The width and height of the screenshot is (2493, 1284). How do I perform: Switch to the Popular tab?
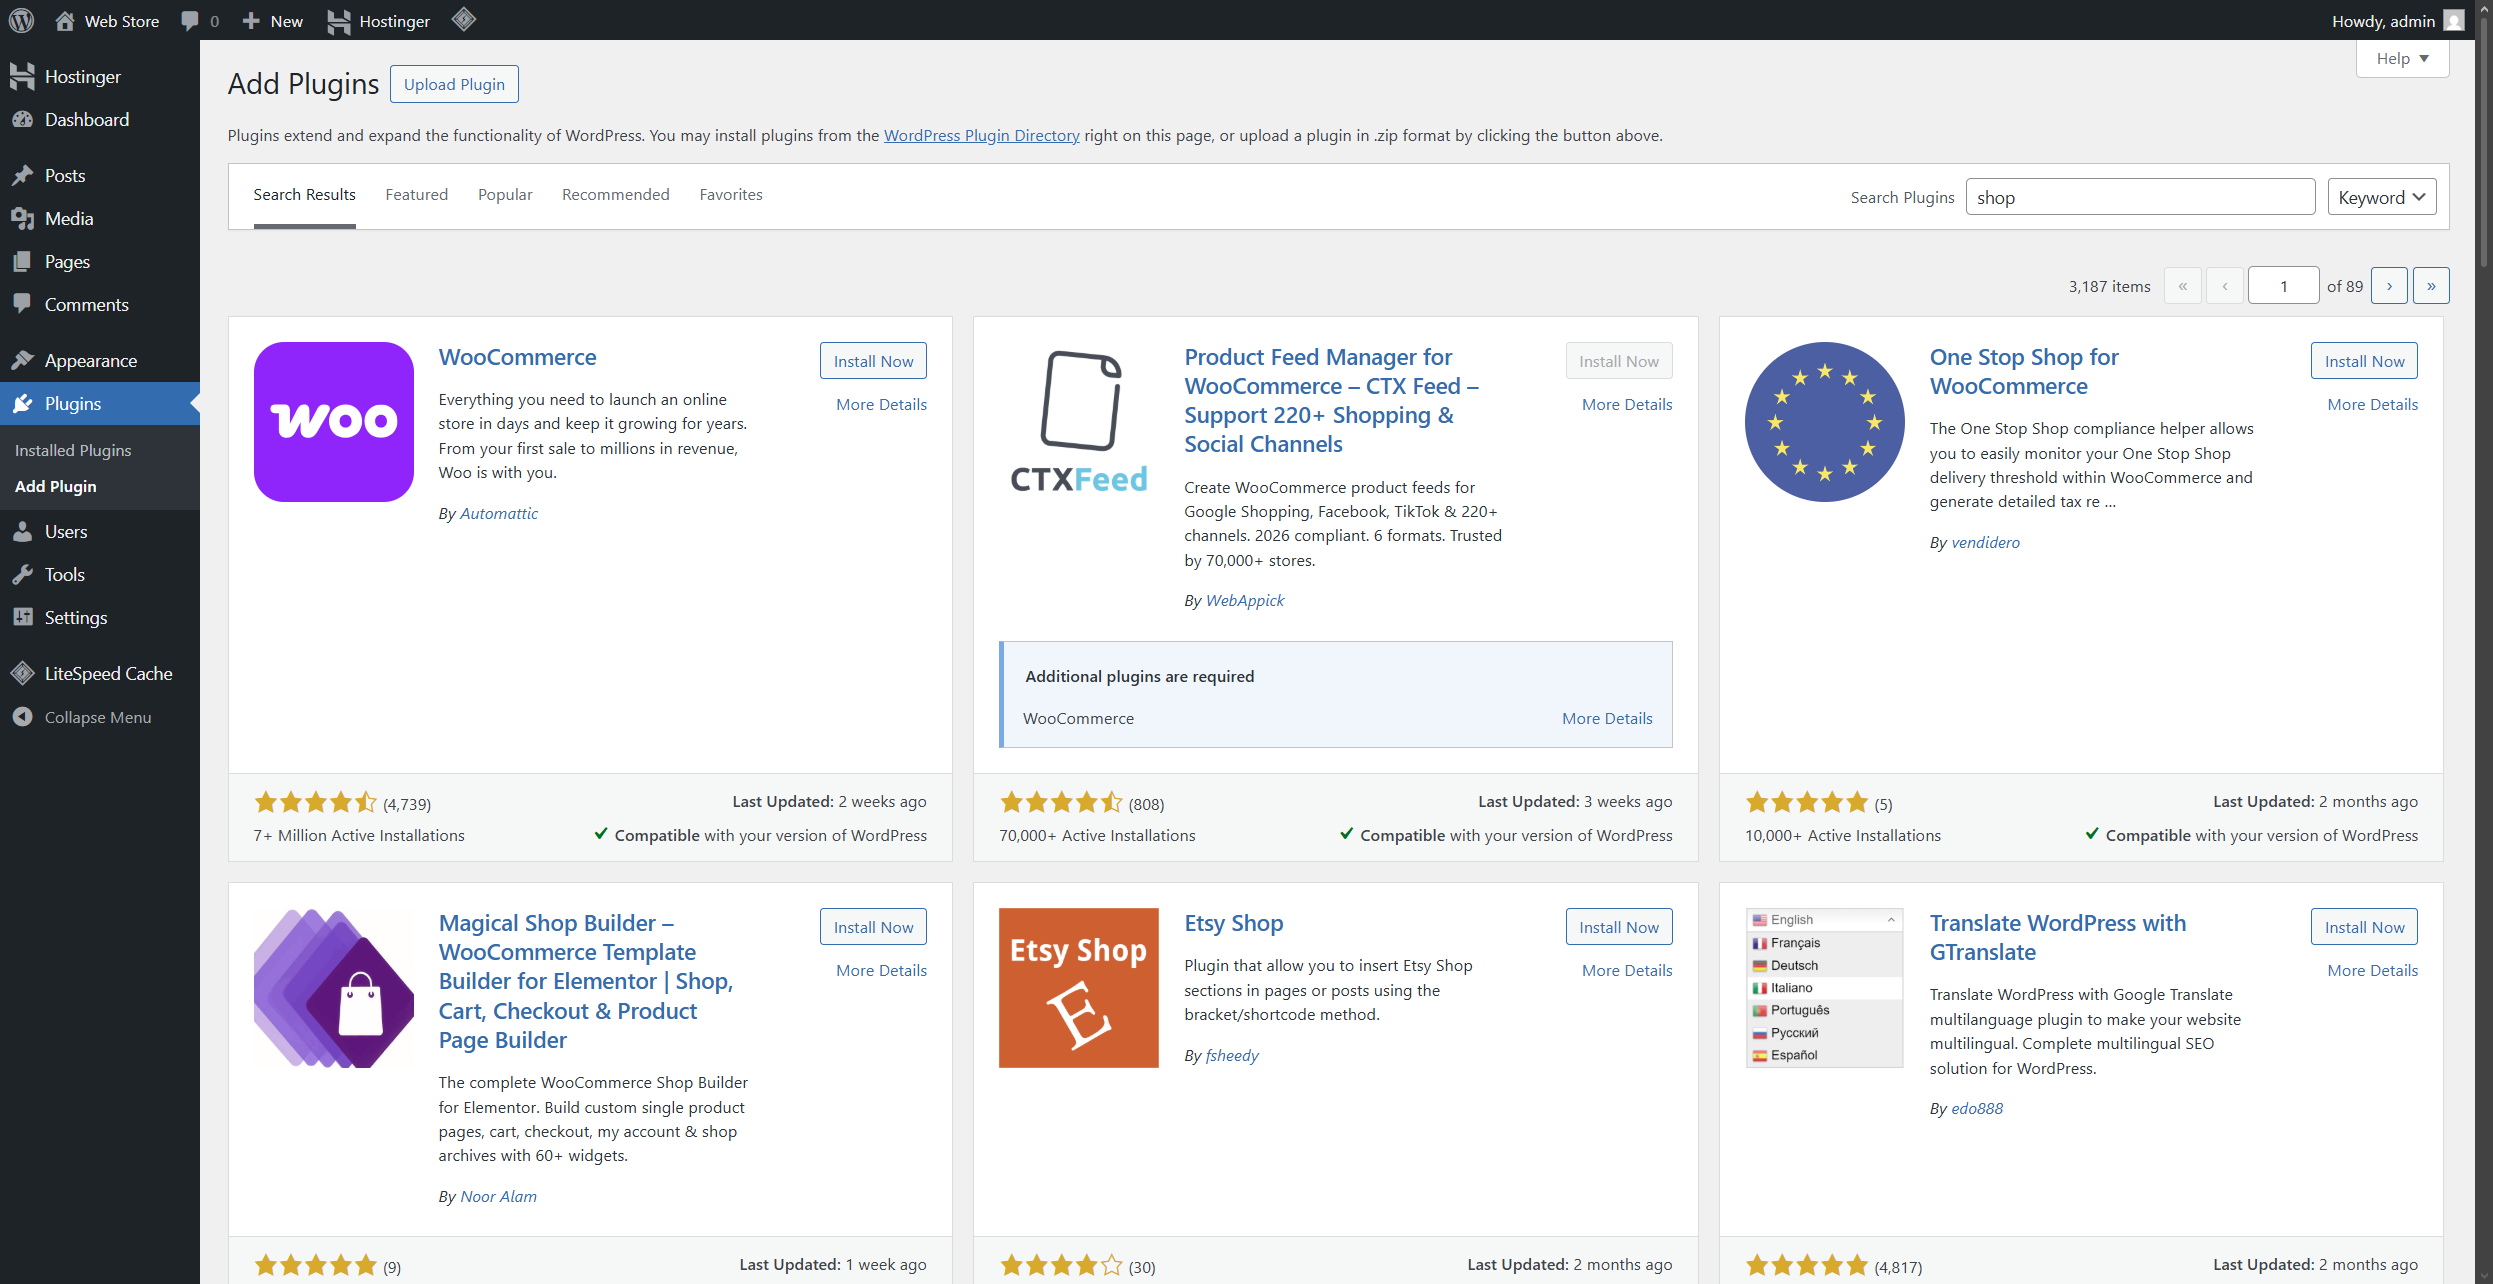pos(505,194)
